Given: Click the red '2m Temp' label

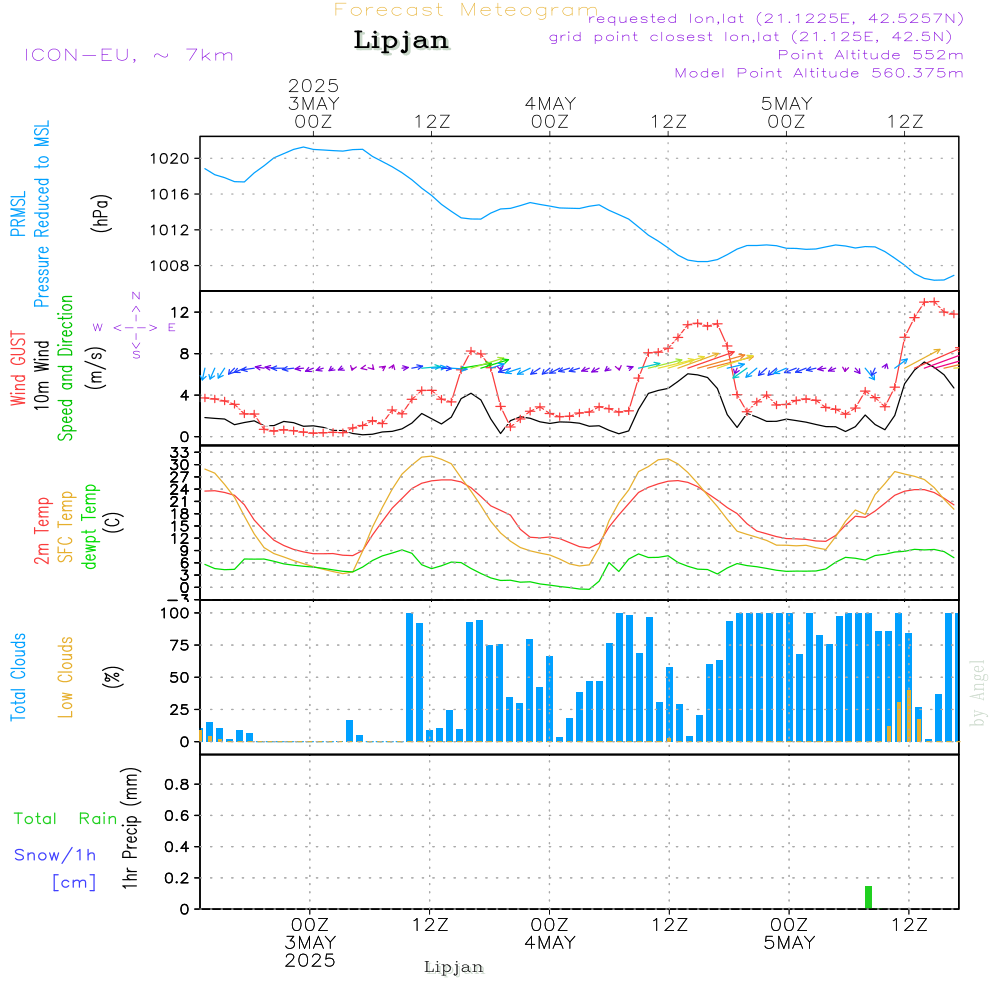Looking at the screenshot, I should coord(41,531).
